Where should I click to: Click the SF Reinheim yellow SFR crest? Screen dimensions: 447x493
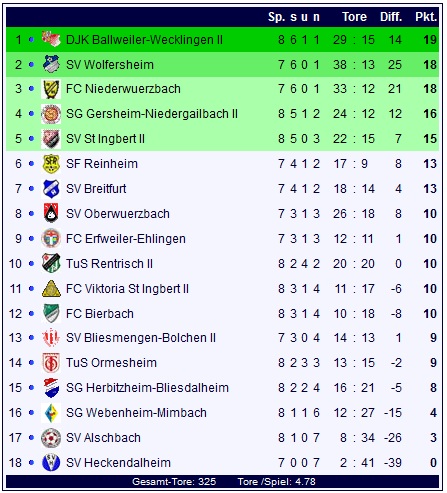(51, 164)
